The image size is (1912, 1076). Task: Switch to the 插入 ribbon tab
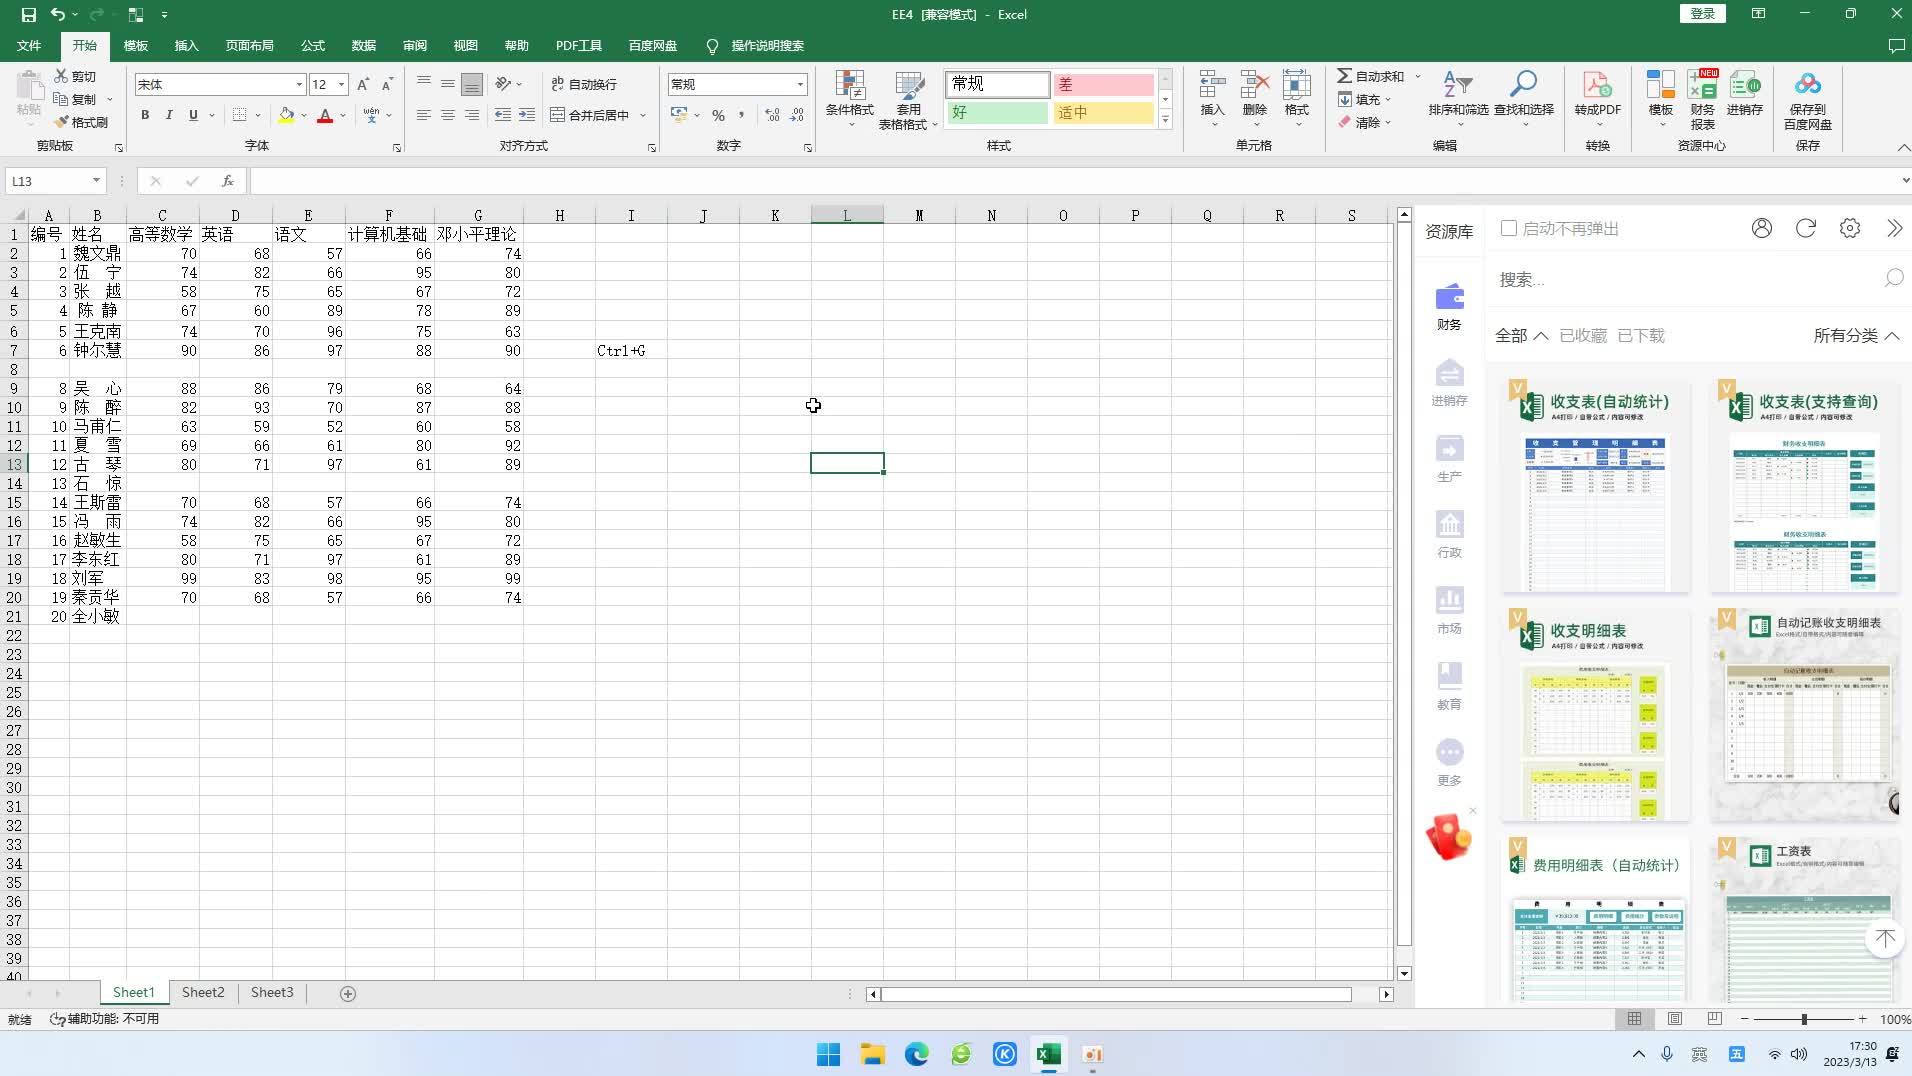[x=186, y=45]
